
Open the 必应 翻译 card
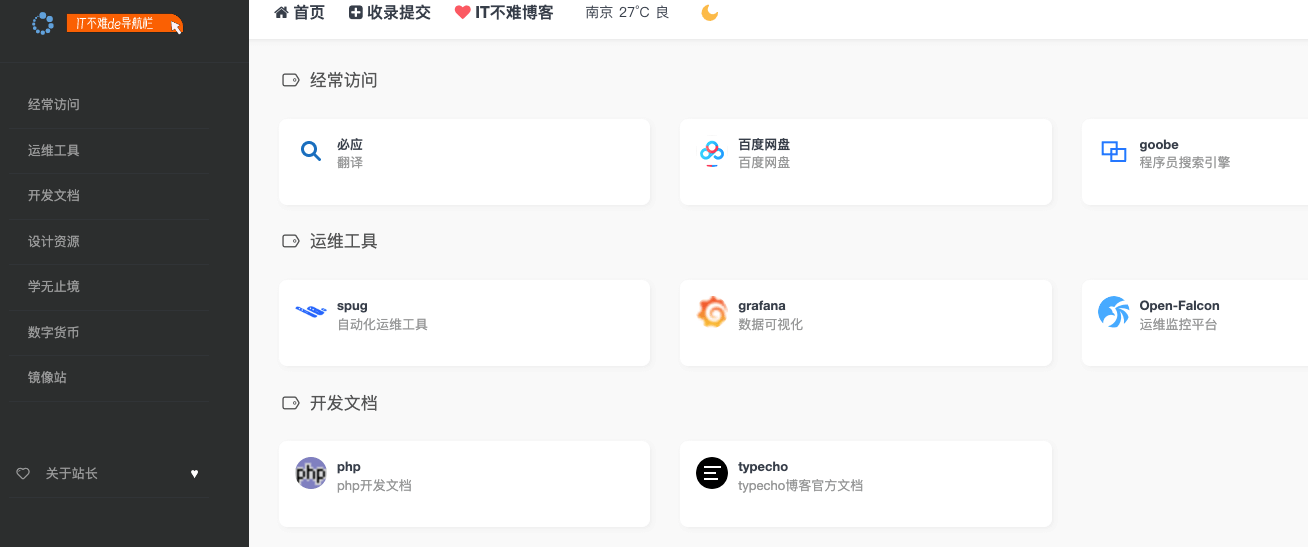pyautogui.click(x=464, y=162)
